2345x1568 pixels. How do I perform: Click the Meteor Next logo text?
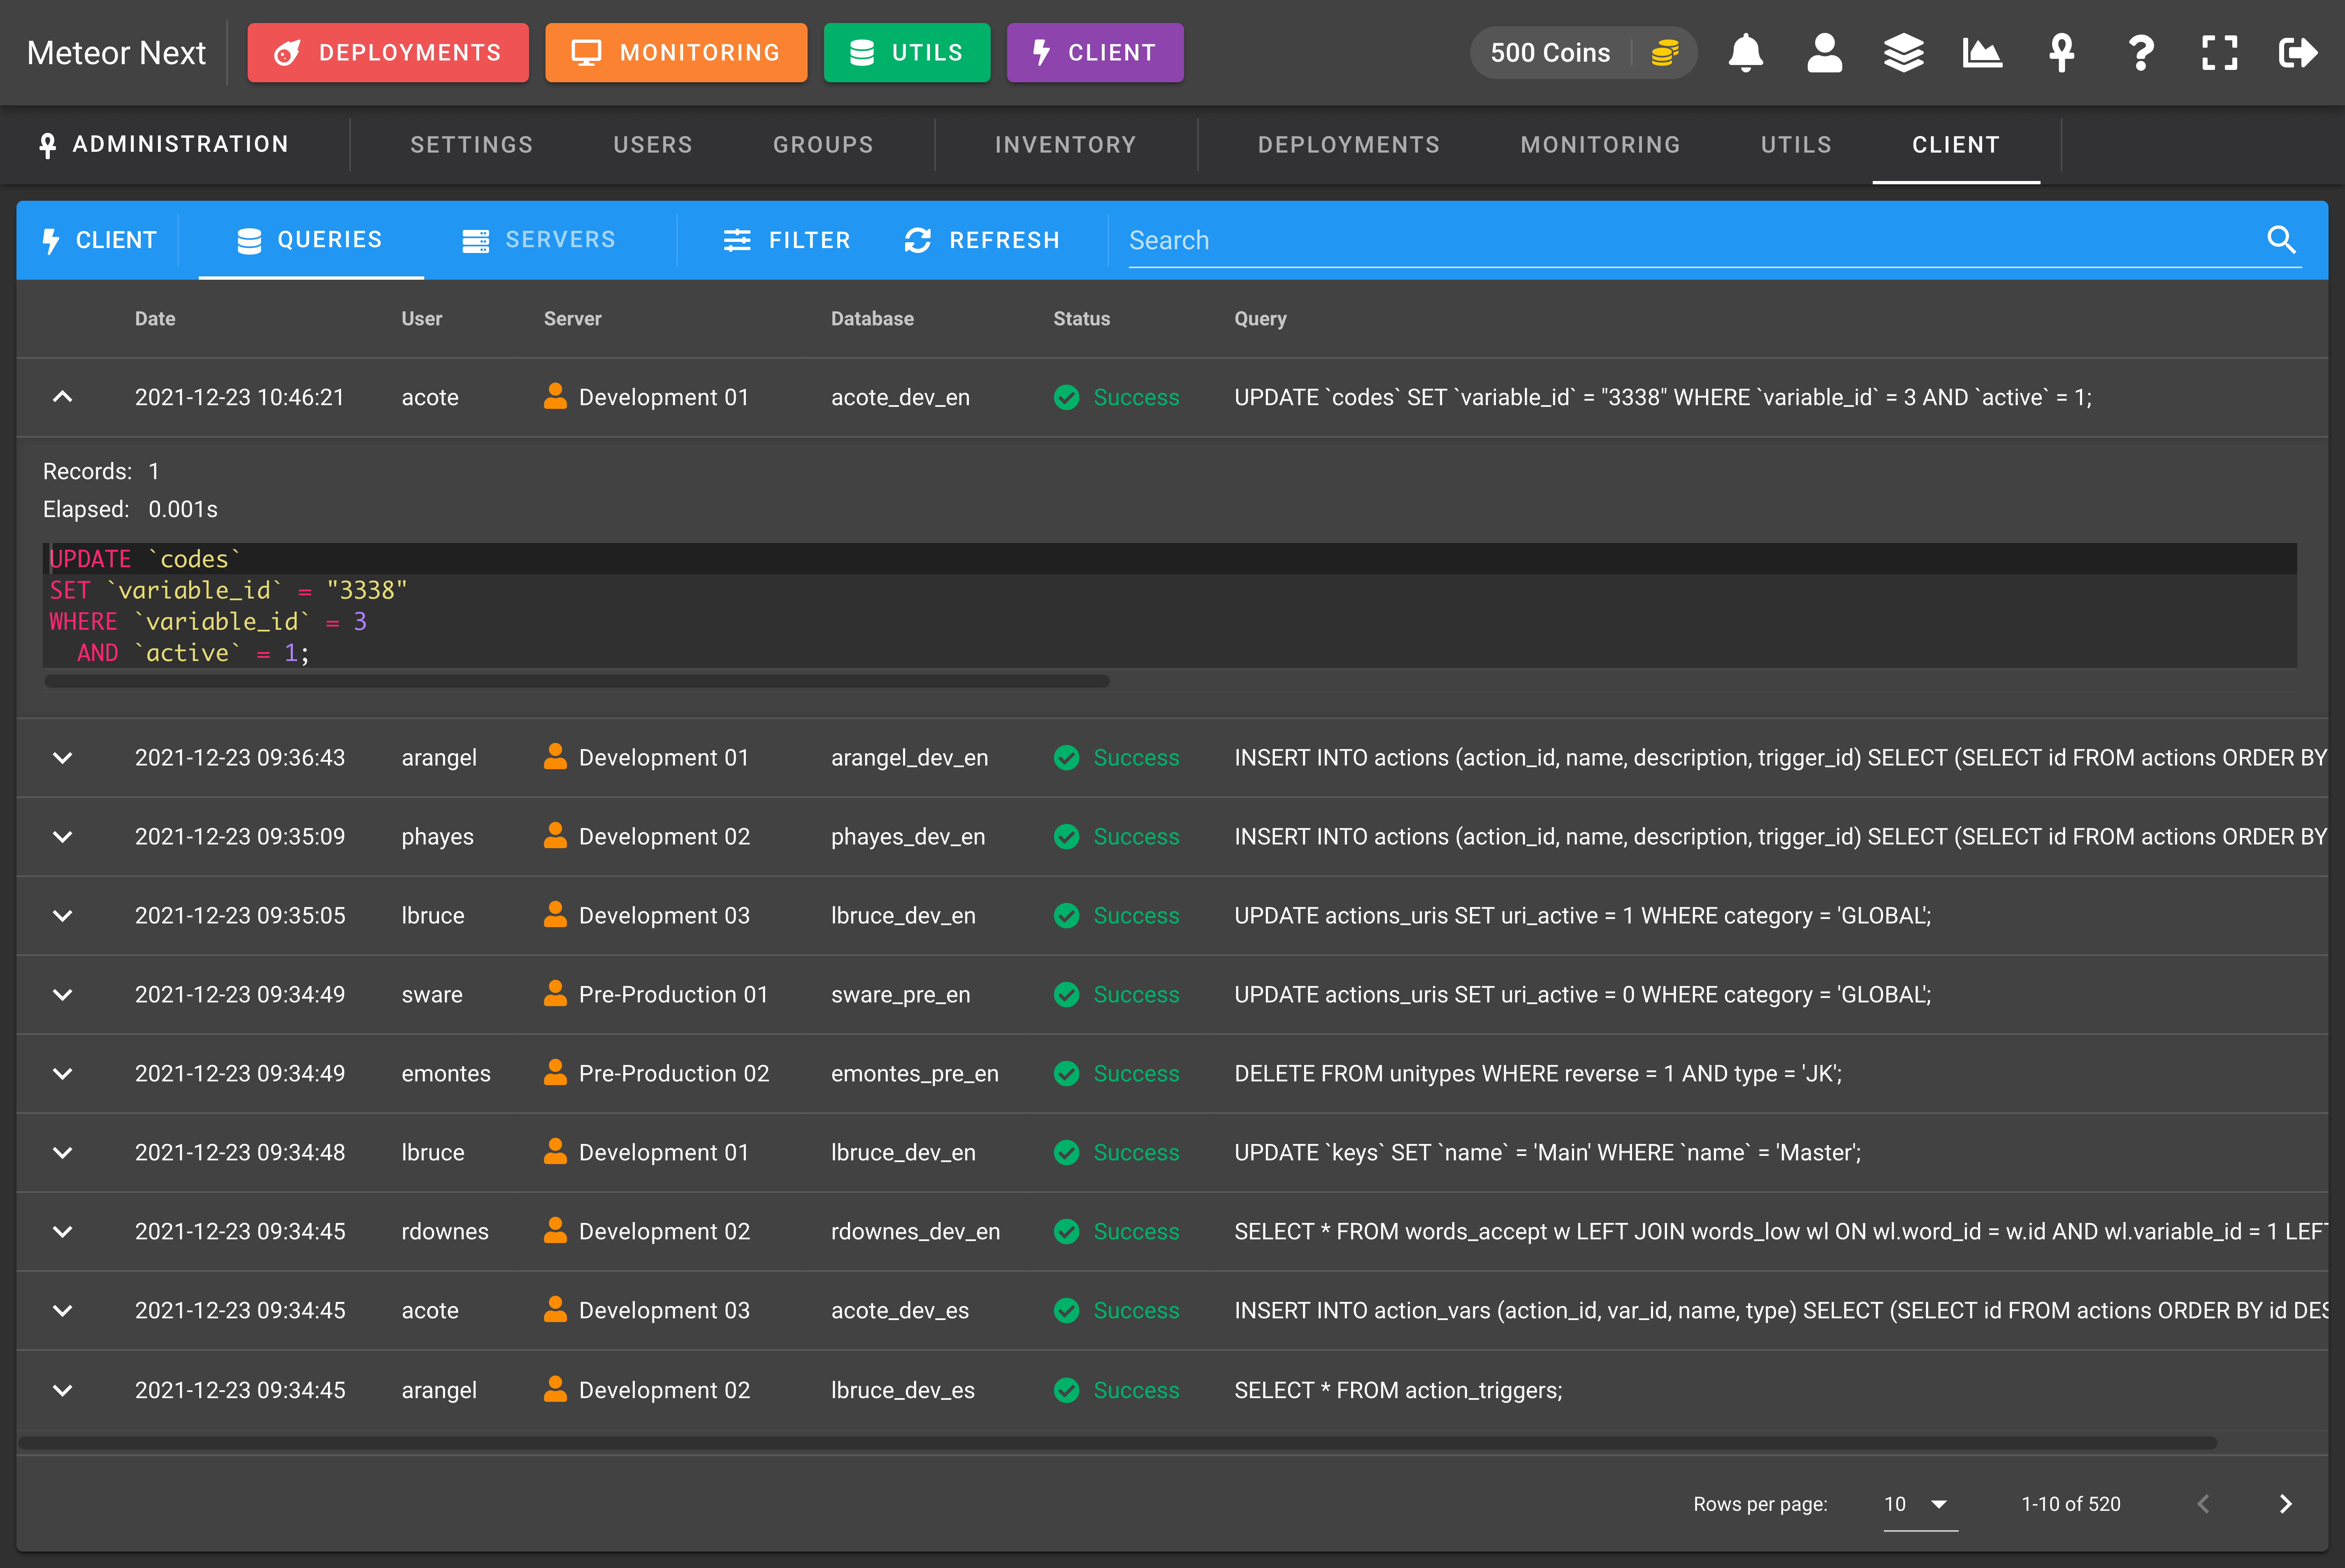116,53
